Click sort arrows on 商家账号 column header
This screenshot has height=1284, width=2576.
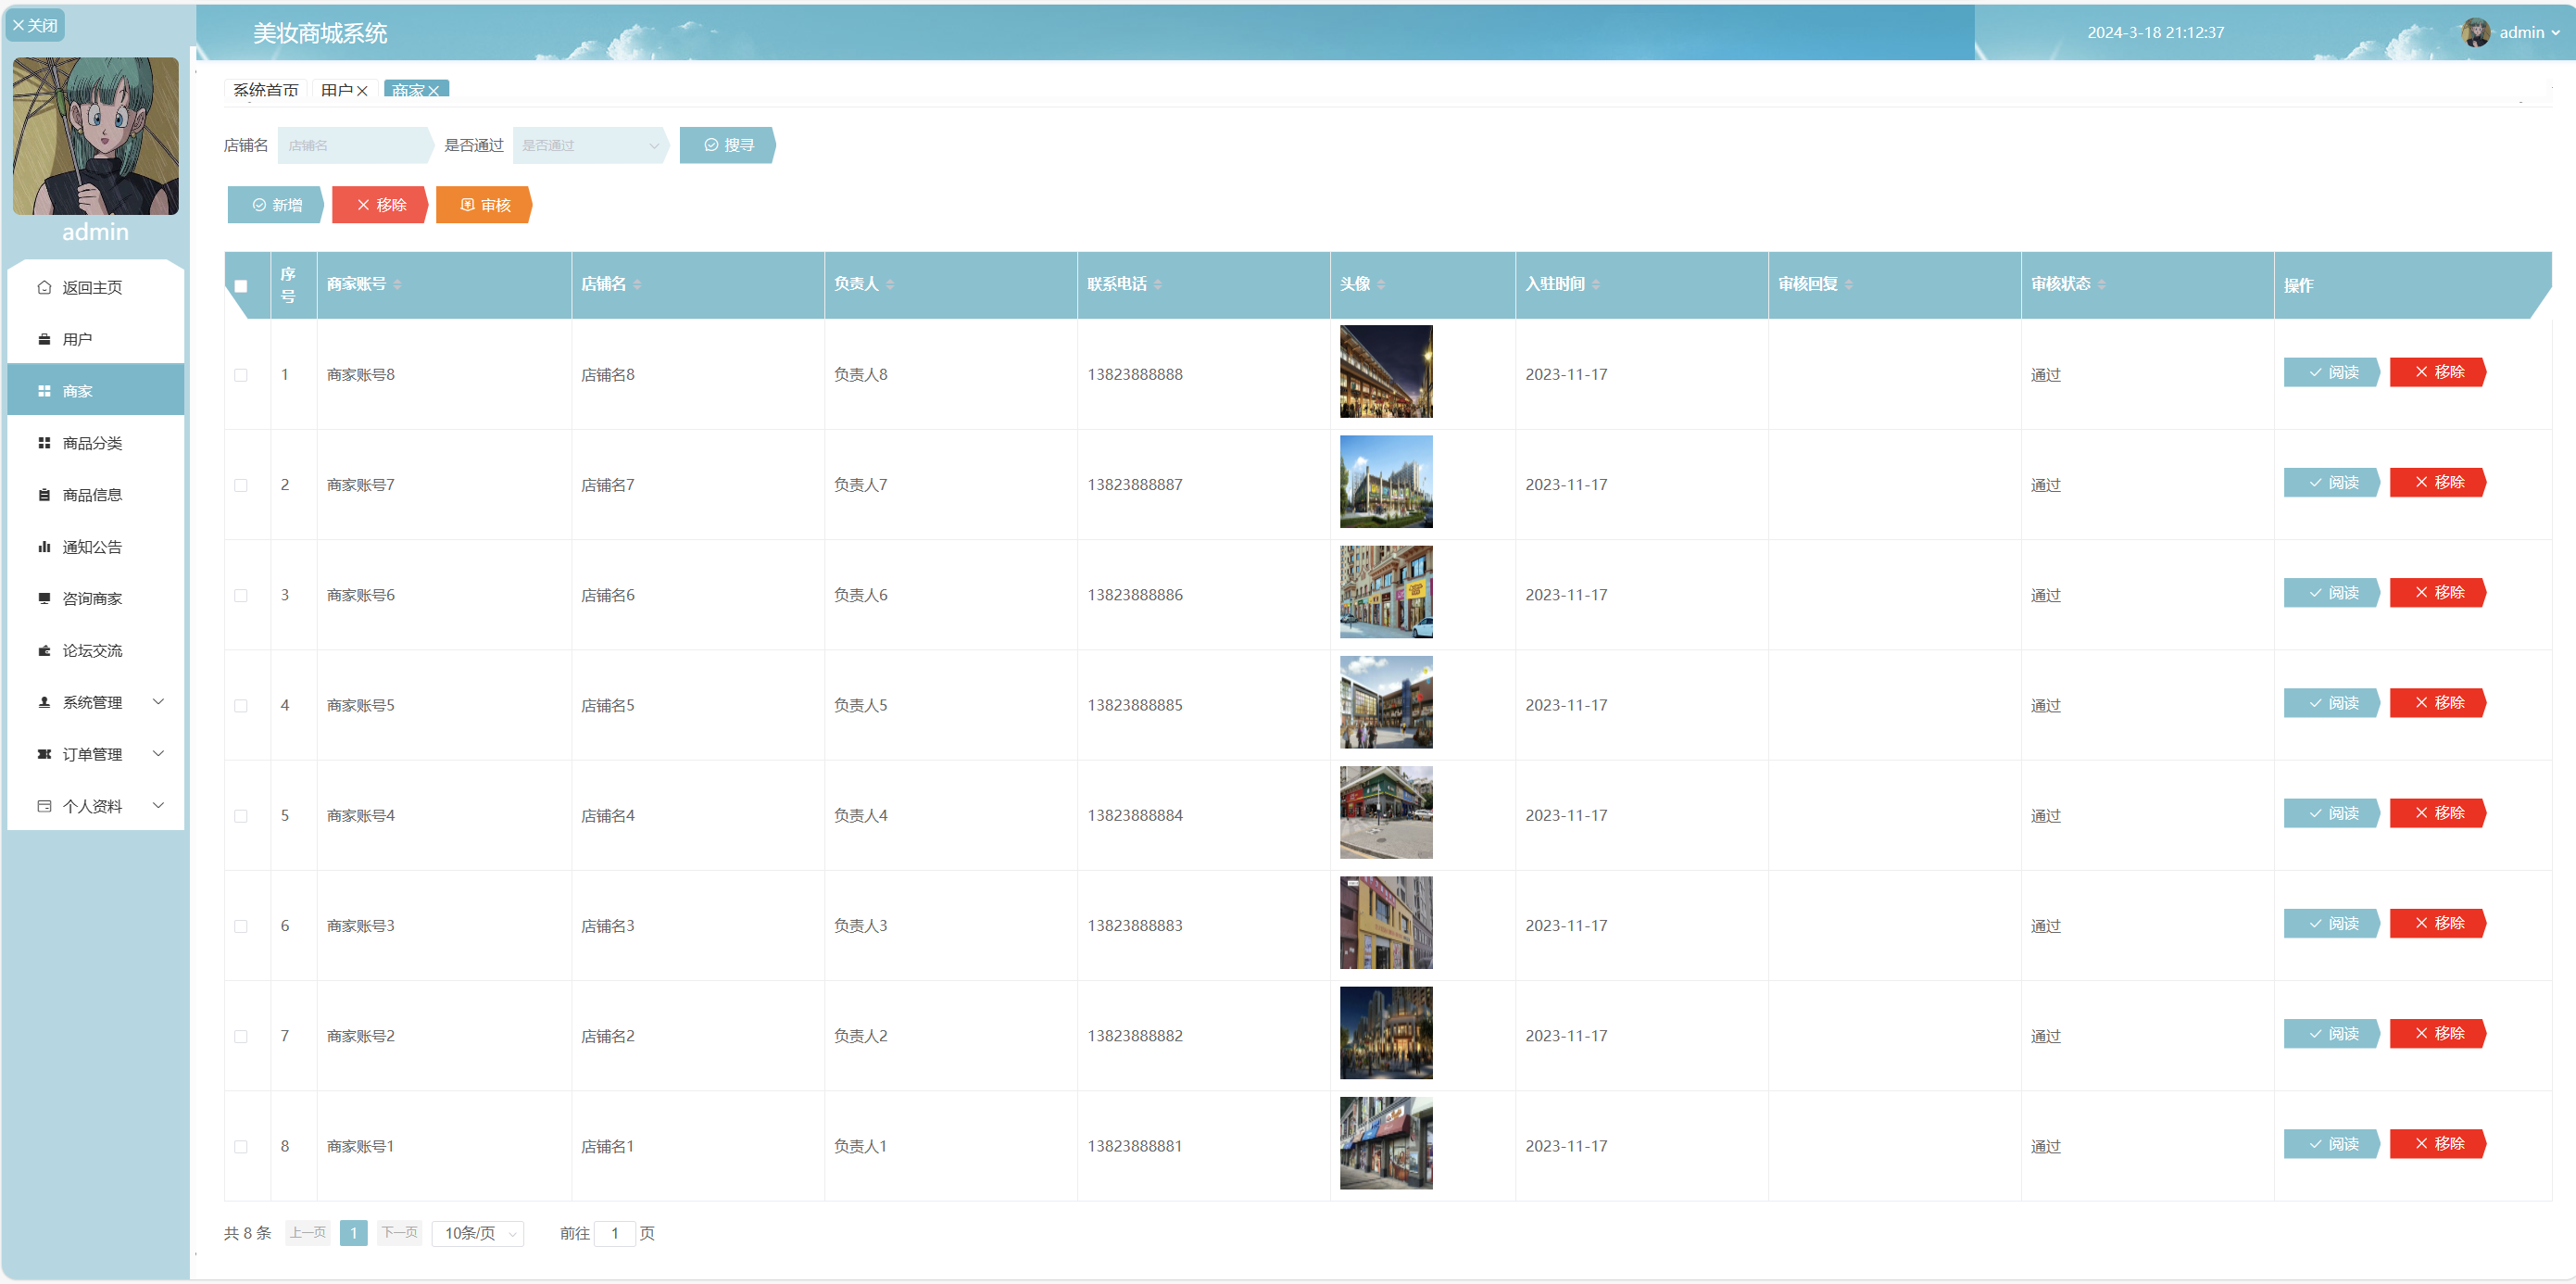(x=398, y=285)
